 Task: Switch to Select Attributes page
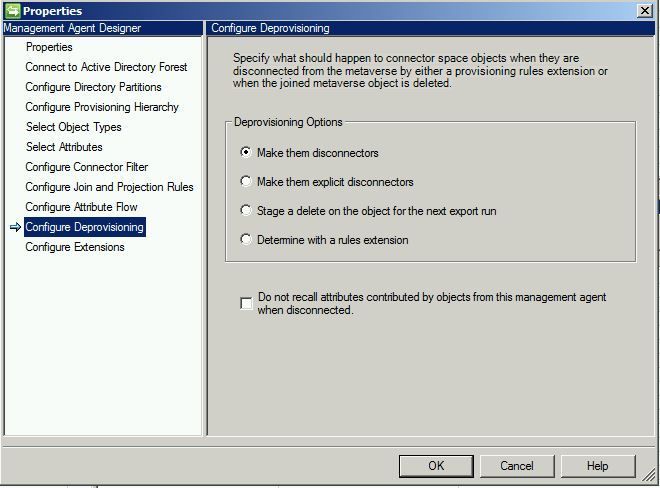click(x=64, y=147)
